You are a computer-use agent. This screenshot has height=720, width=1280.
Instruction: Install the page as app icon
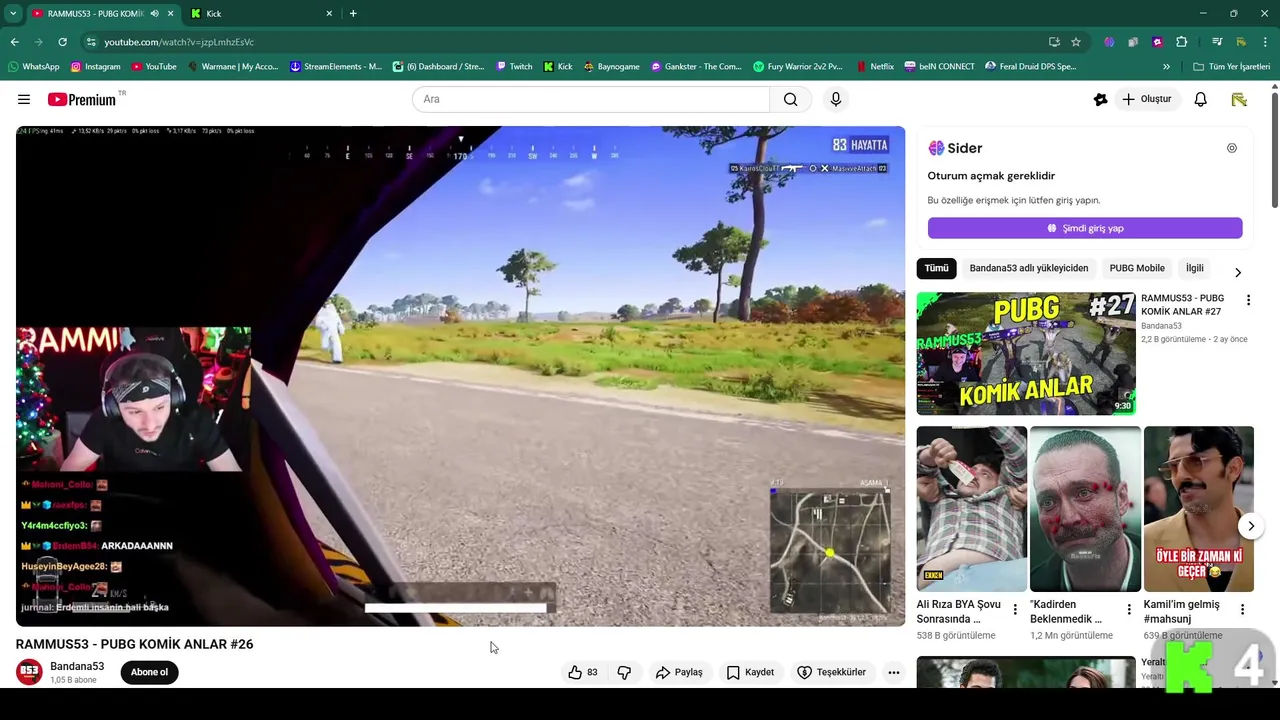[x=1054, y=42]
